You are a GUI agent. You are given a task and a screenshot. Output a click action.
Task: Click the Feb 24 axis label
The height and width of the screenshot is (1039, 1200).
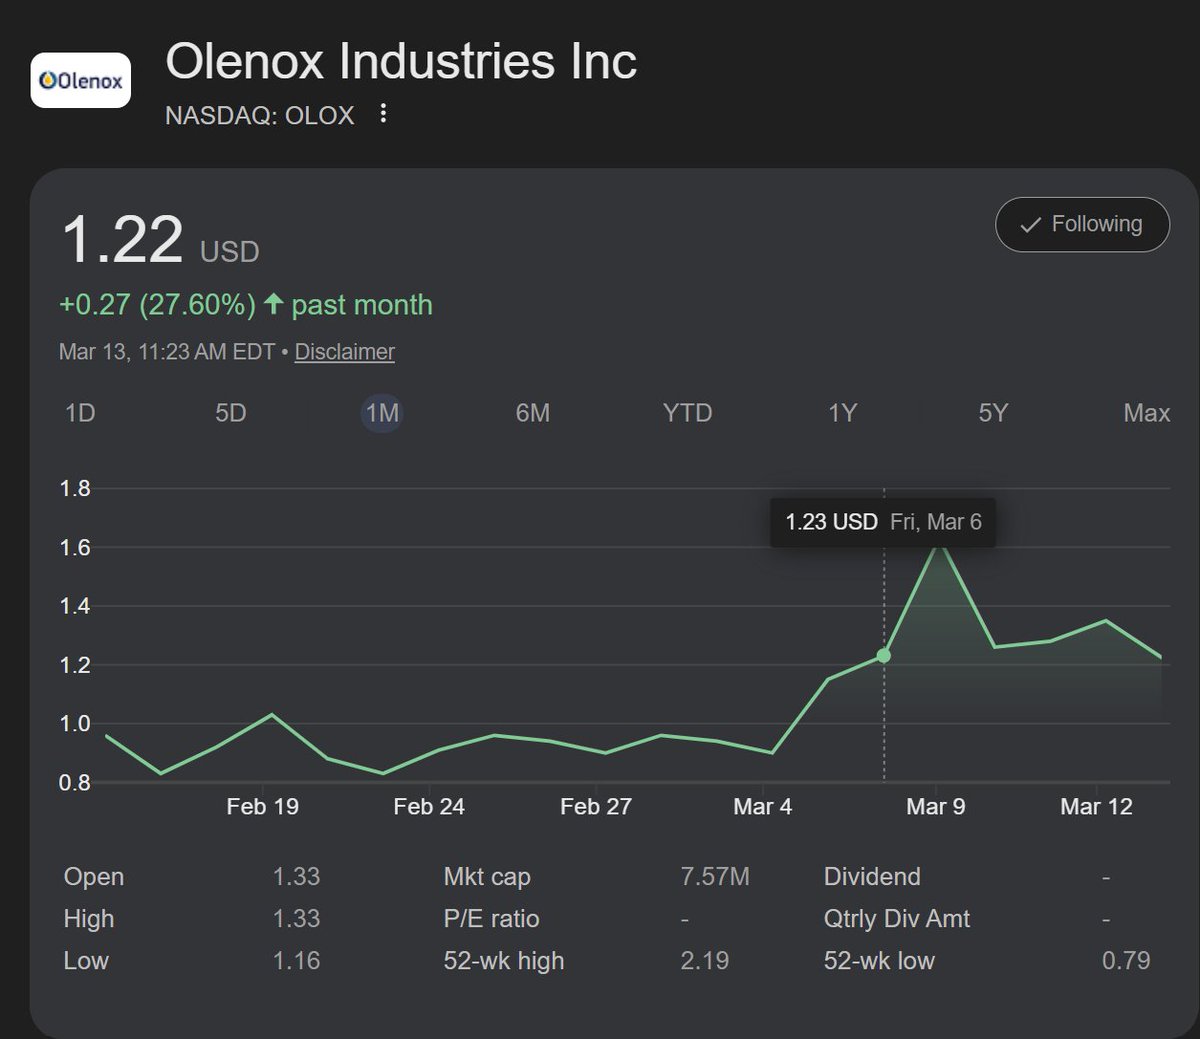pyautogui.click(x=429, y=807)
